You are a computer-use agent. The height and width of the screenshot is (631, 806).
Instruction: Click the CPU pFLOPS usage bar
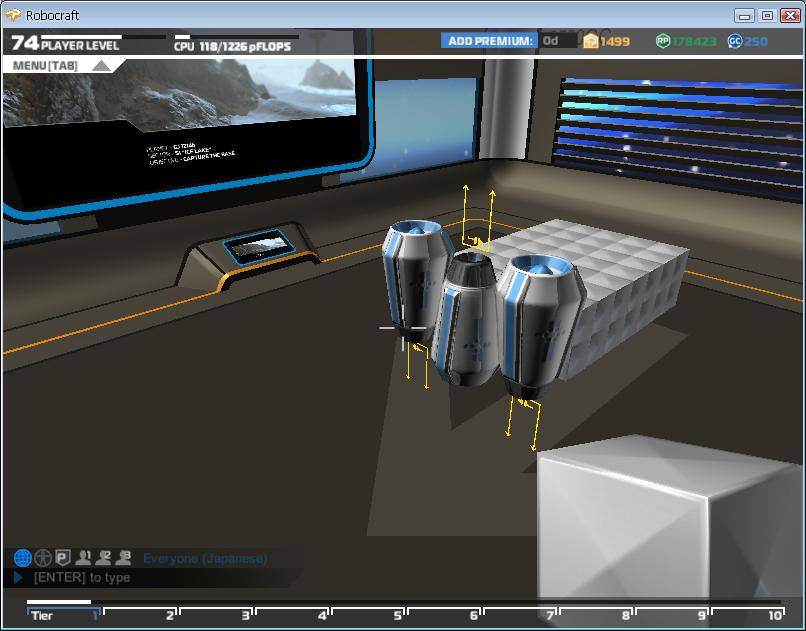pyautogui.click(x=236, y=37)
